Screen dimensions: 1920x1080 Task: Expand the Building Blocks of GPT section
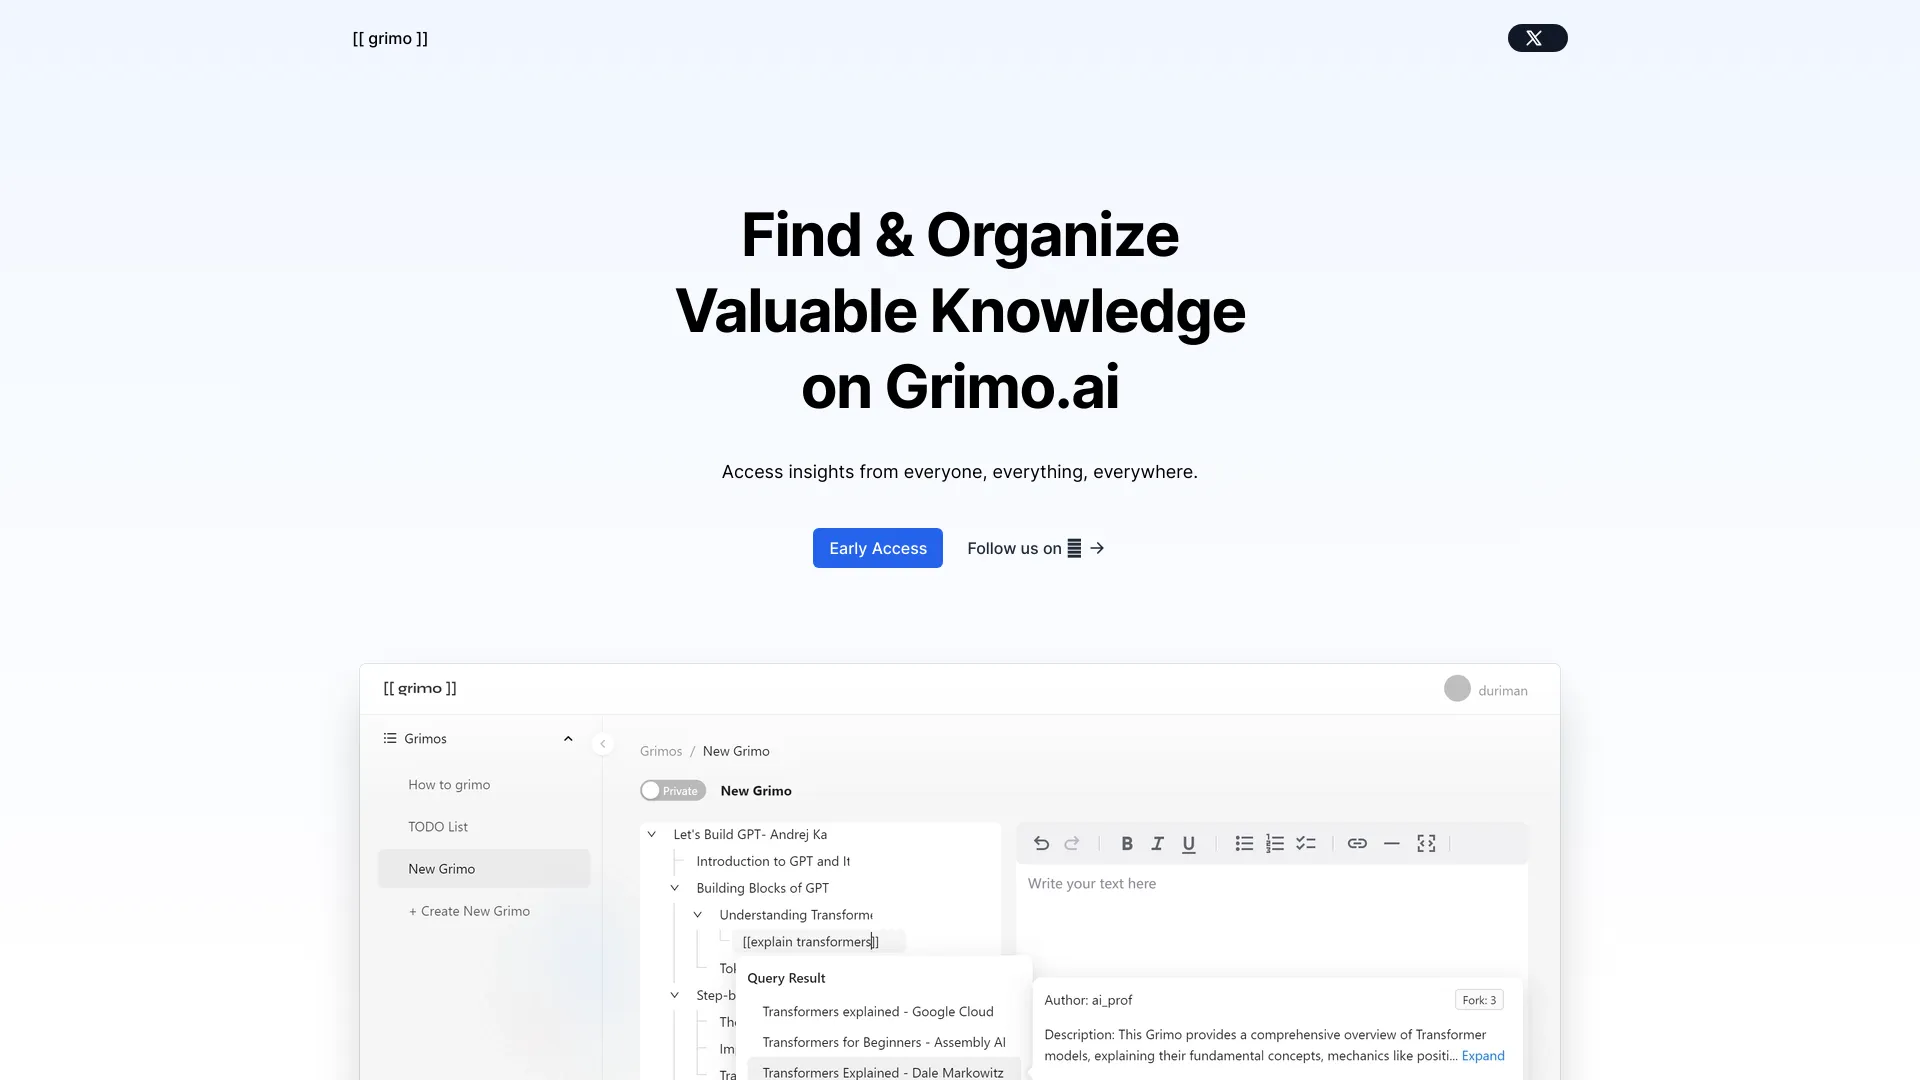676,886
